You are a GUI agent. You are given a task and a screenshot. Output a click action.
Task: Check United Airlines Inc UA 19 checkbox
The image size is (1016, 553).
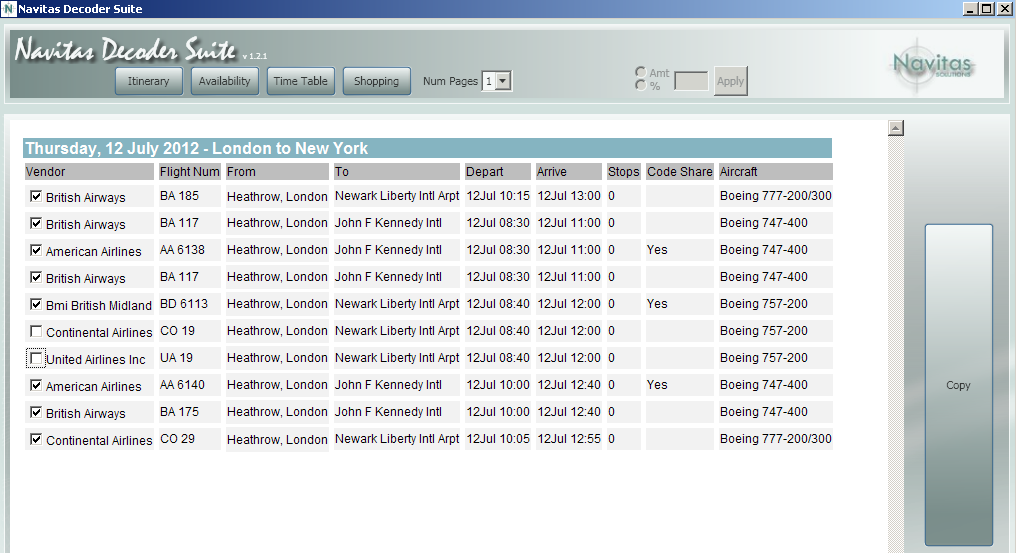tap(36, 358)
